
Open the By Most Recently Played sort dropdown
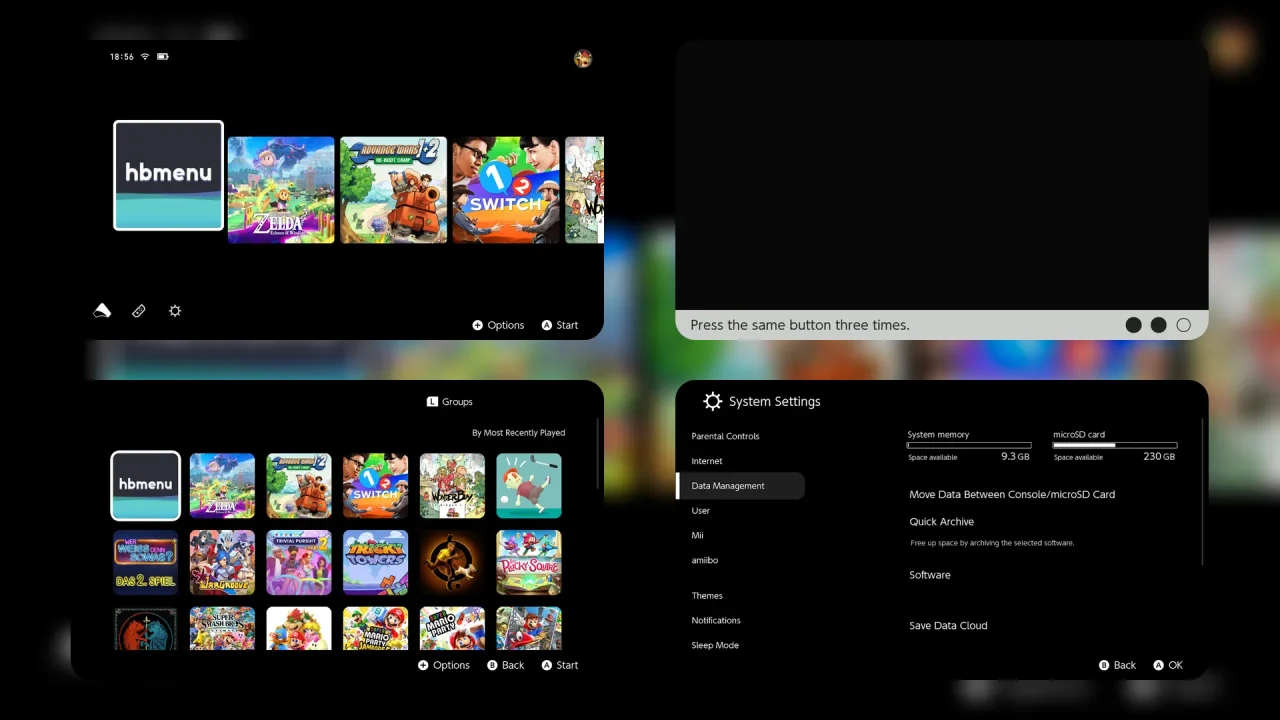(518, 432)
